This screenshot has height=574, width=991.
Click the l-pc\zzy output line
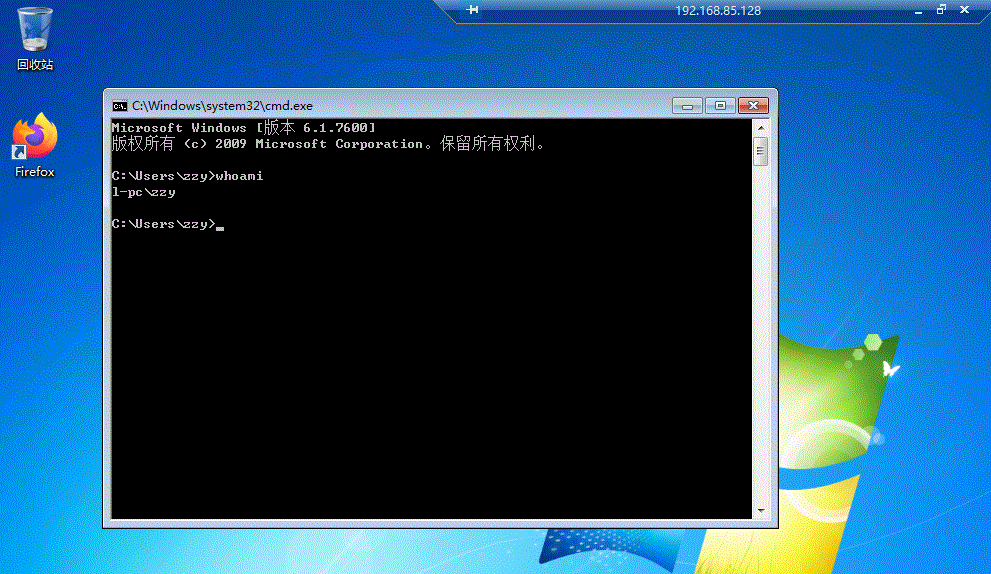coord(143,192)
